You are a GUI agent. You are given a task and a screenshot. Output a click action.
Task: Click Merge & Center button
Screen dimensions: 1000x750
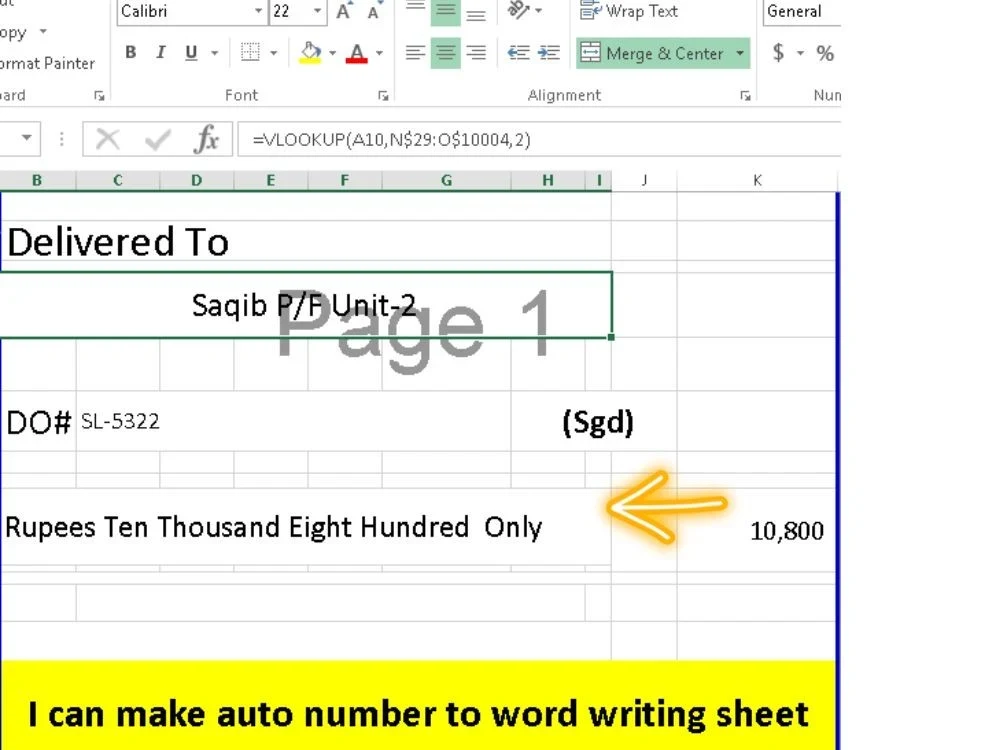653,53
